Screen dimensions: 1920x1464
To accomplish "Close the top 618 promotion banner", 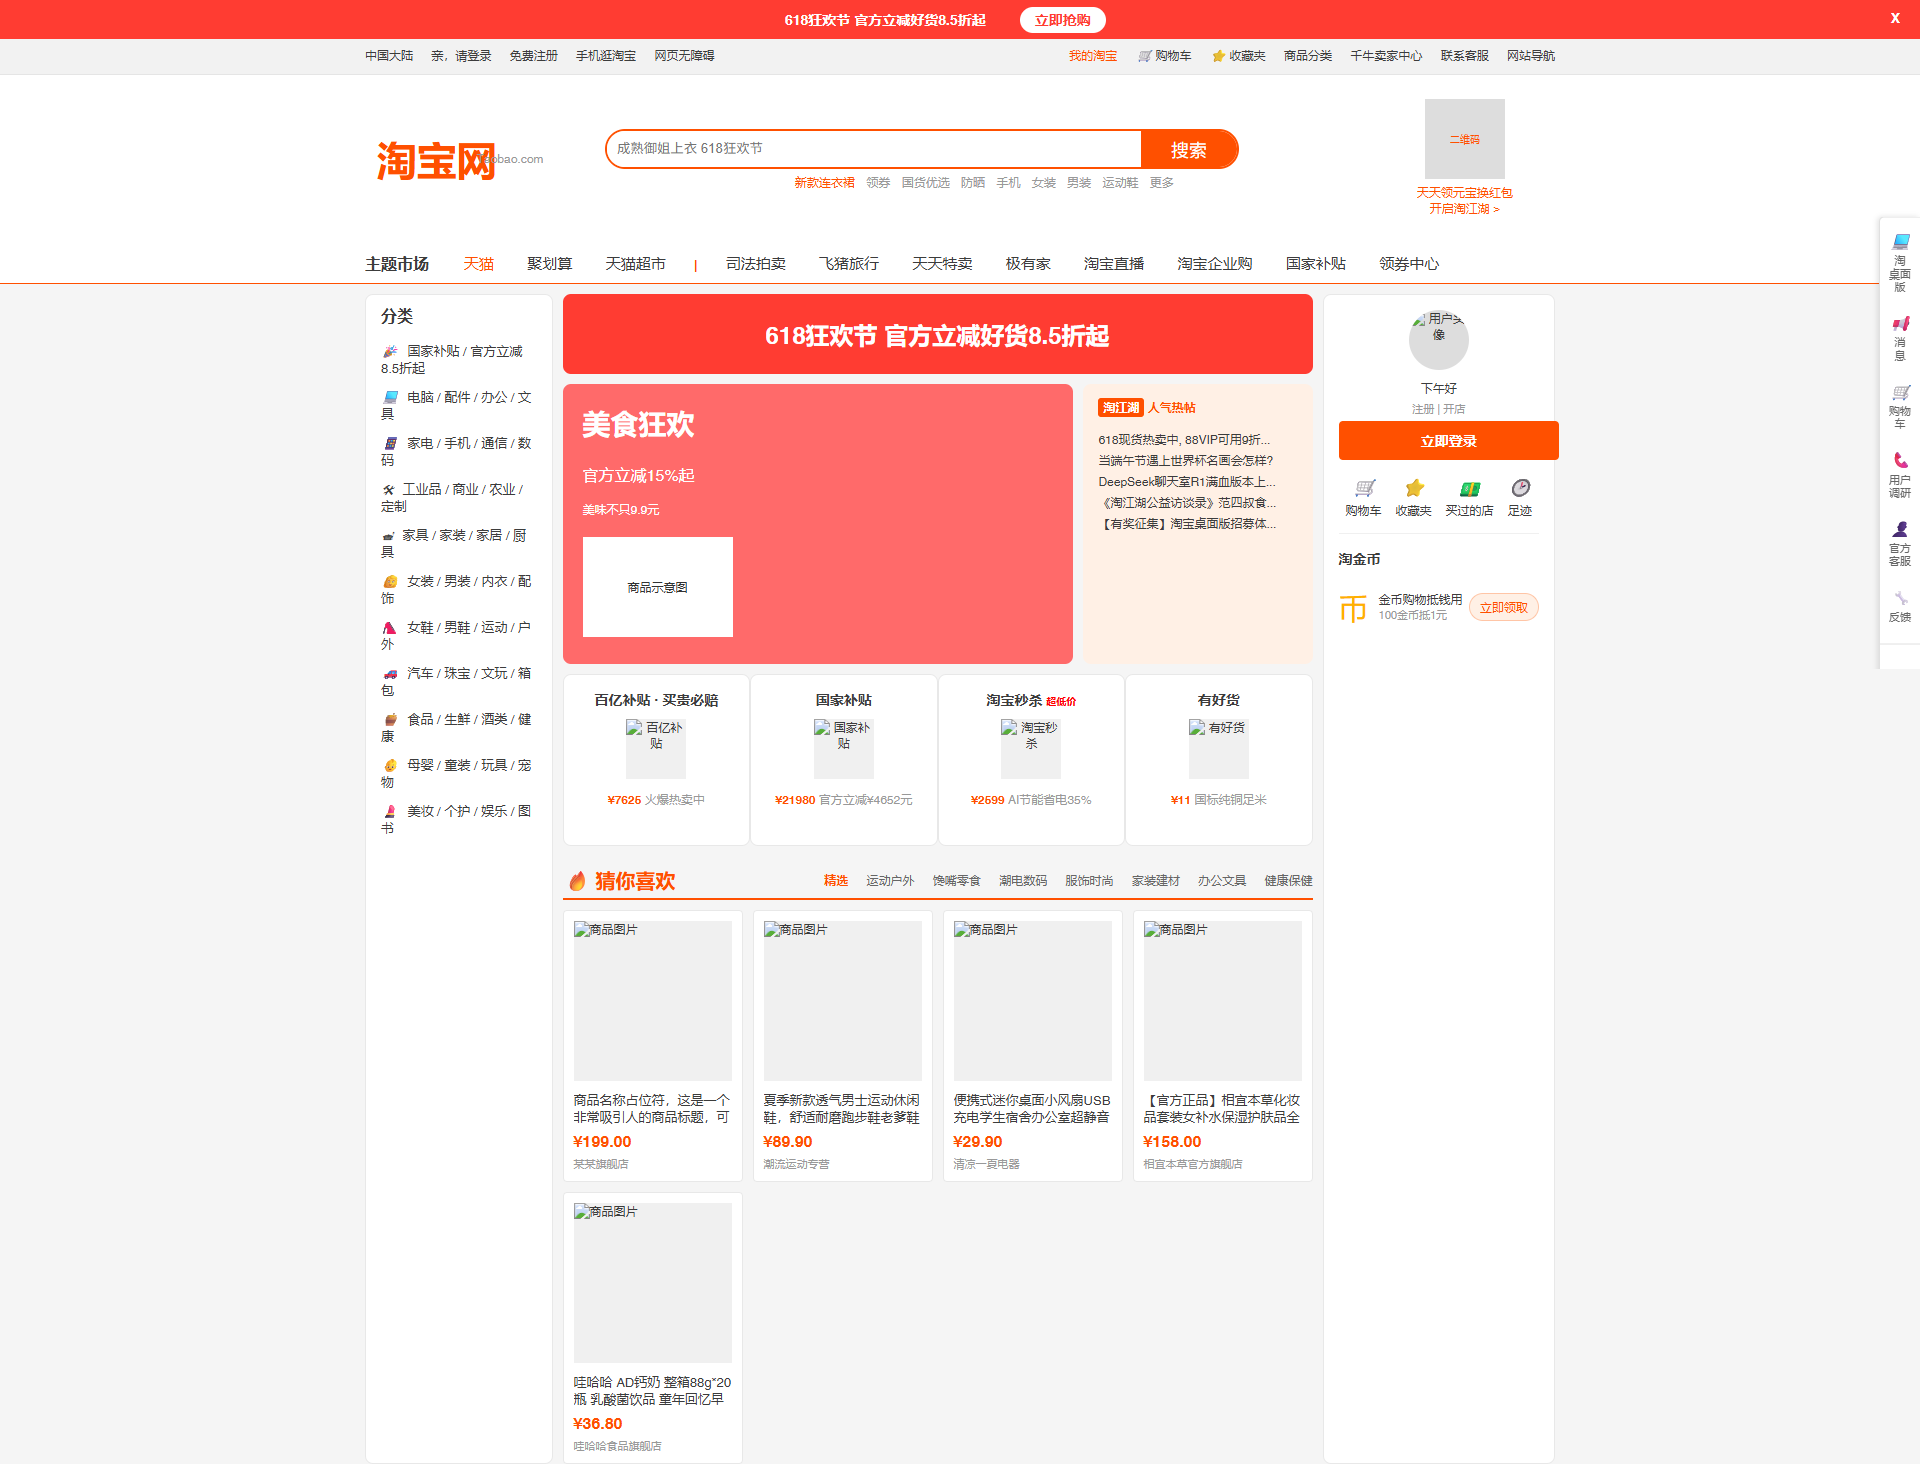I will coord(1894,18).
